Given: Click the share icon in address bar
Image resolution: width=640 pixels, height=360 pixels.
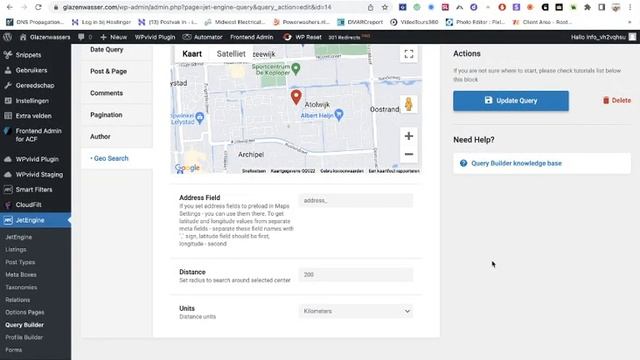Looking at the screenshot, I should 370,7.
